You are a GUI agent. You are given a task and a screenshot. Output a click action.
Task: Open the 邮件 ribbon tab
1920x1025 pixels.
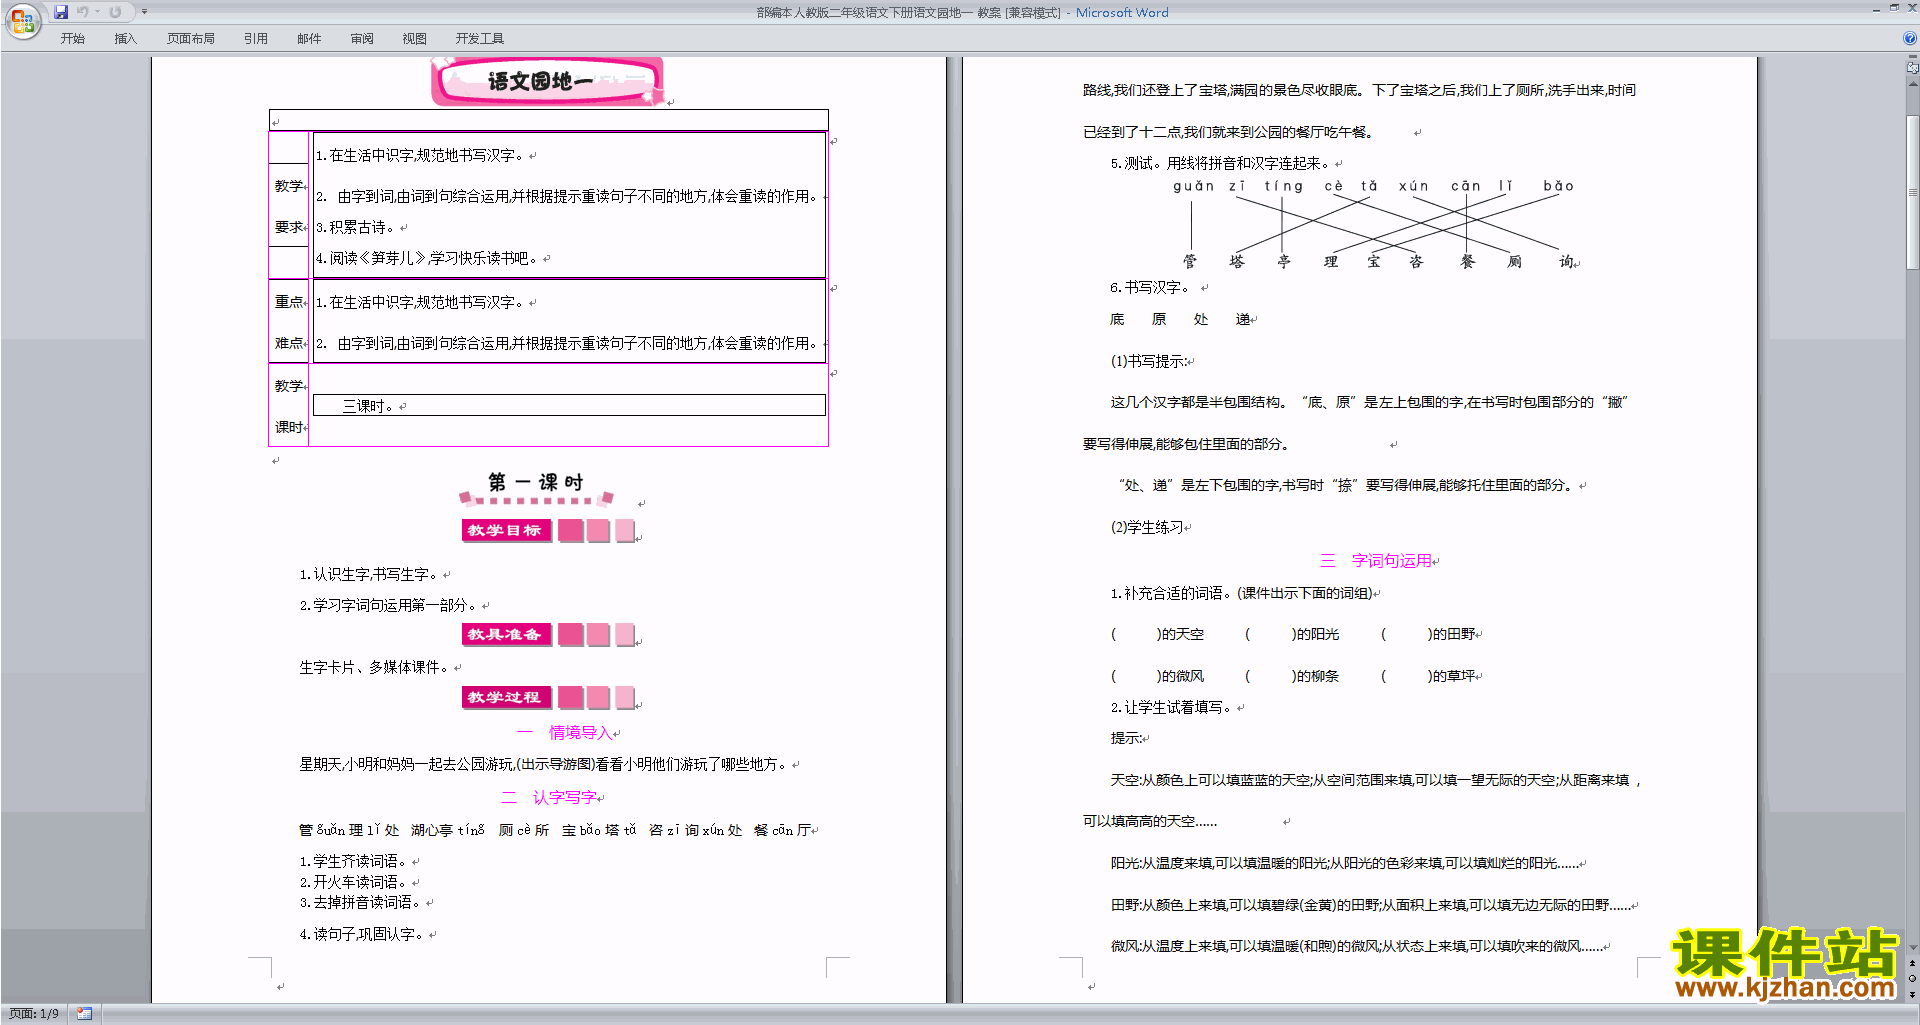click(309, 39)
